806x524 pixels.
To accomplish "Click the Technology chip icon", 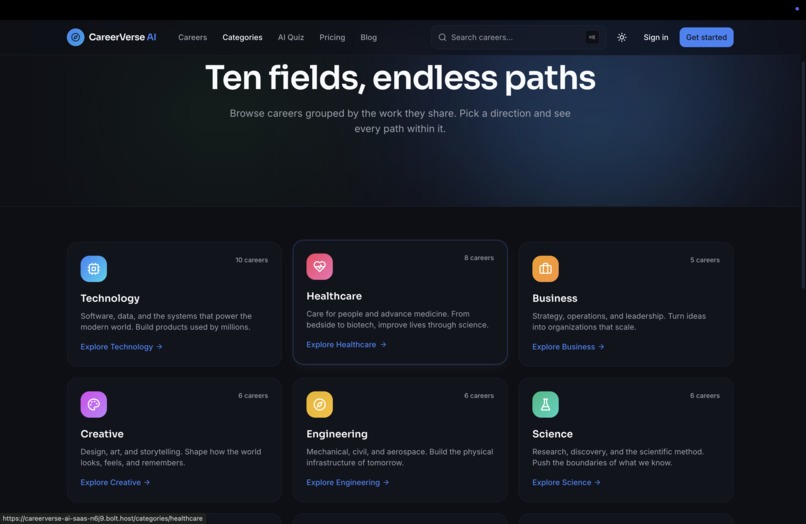I will [94, 268].
